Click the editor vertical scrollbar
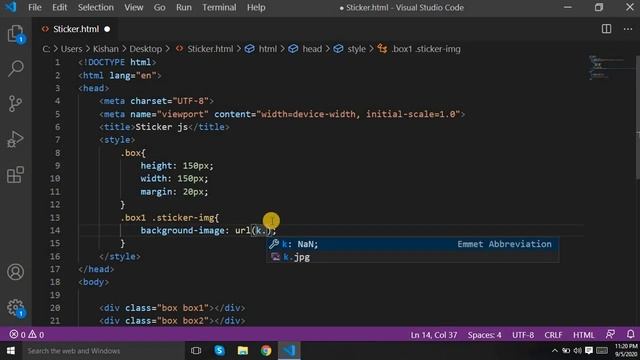 click(637, 118)
